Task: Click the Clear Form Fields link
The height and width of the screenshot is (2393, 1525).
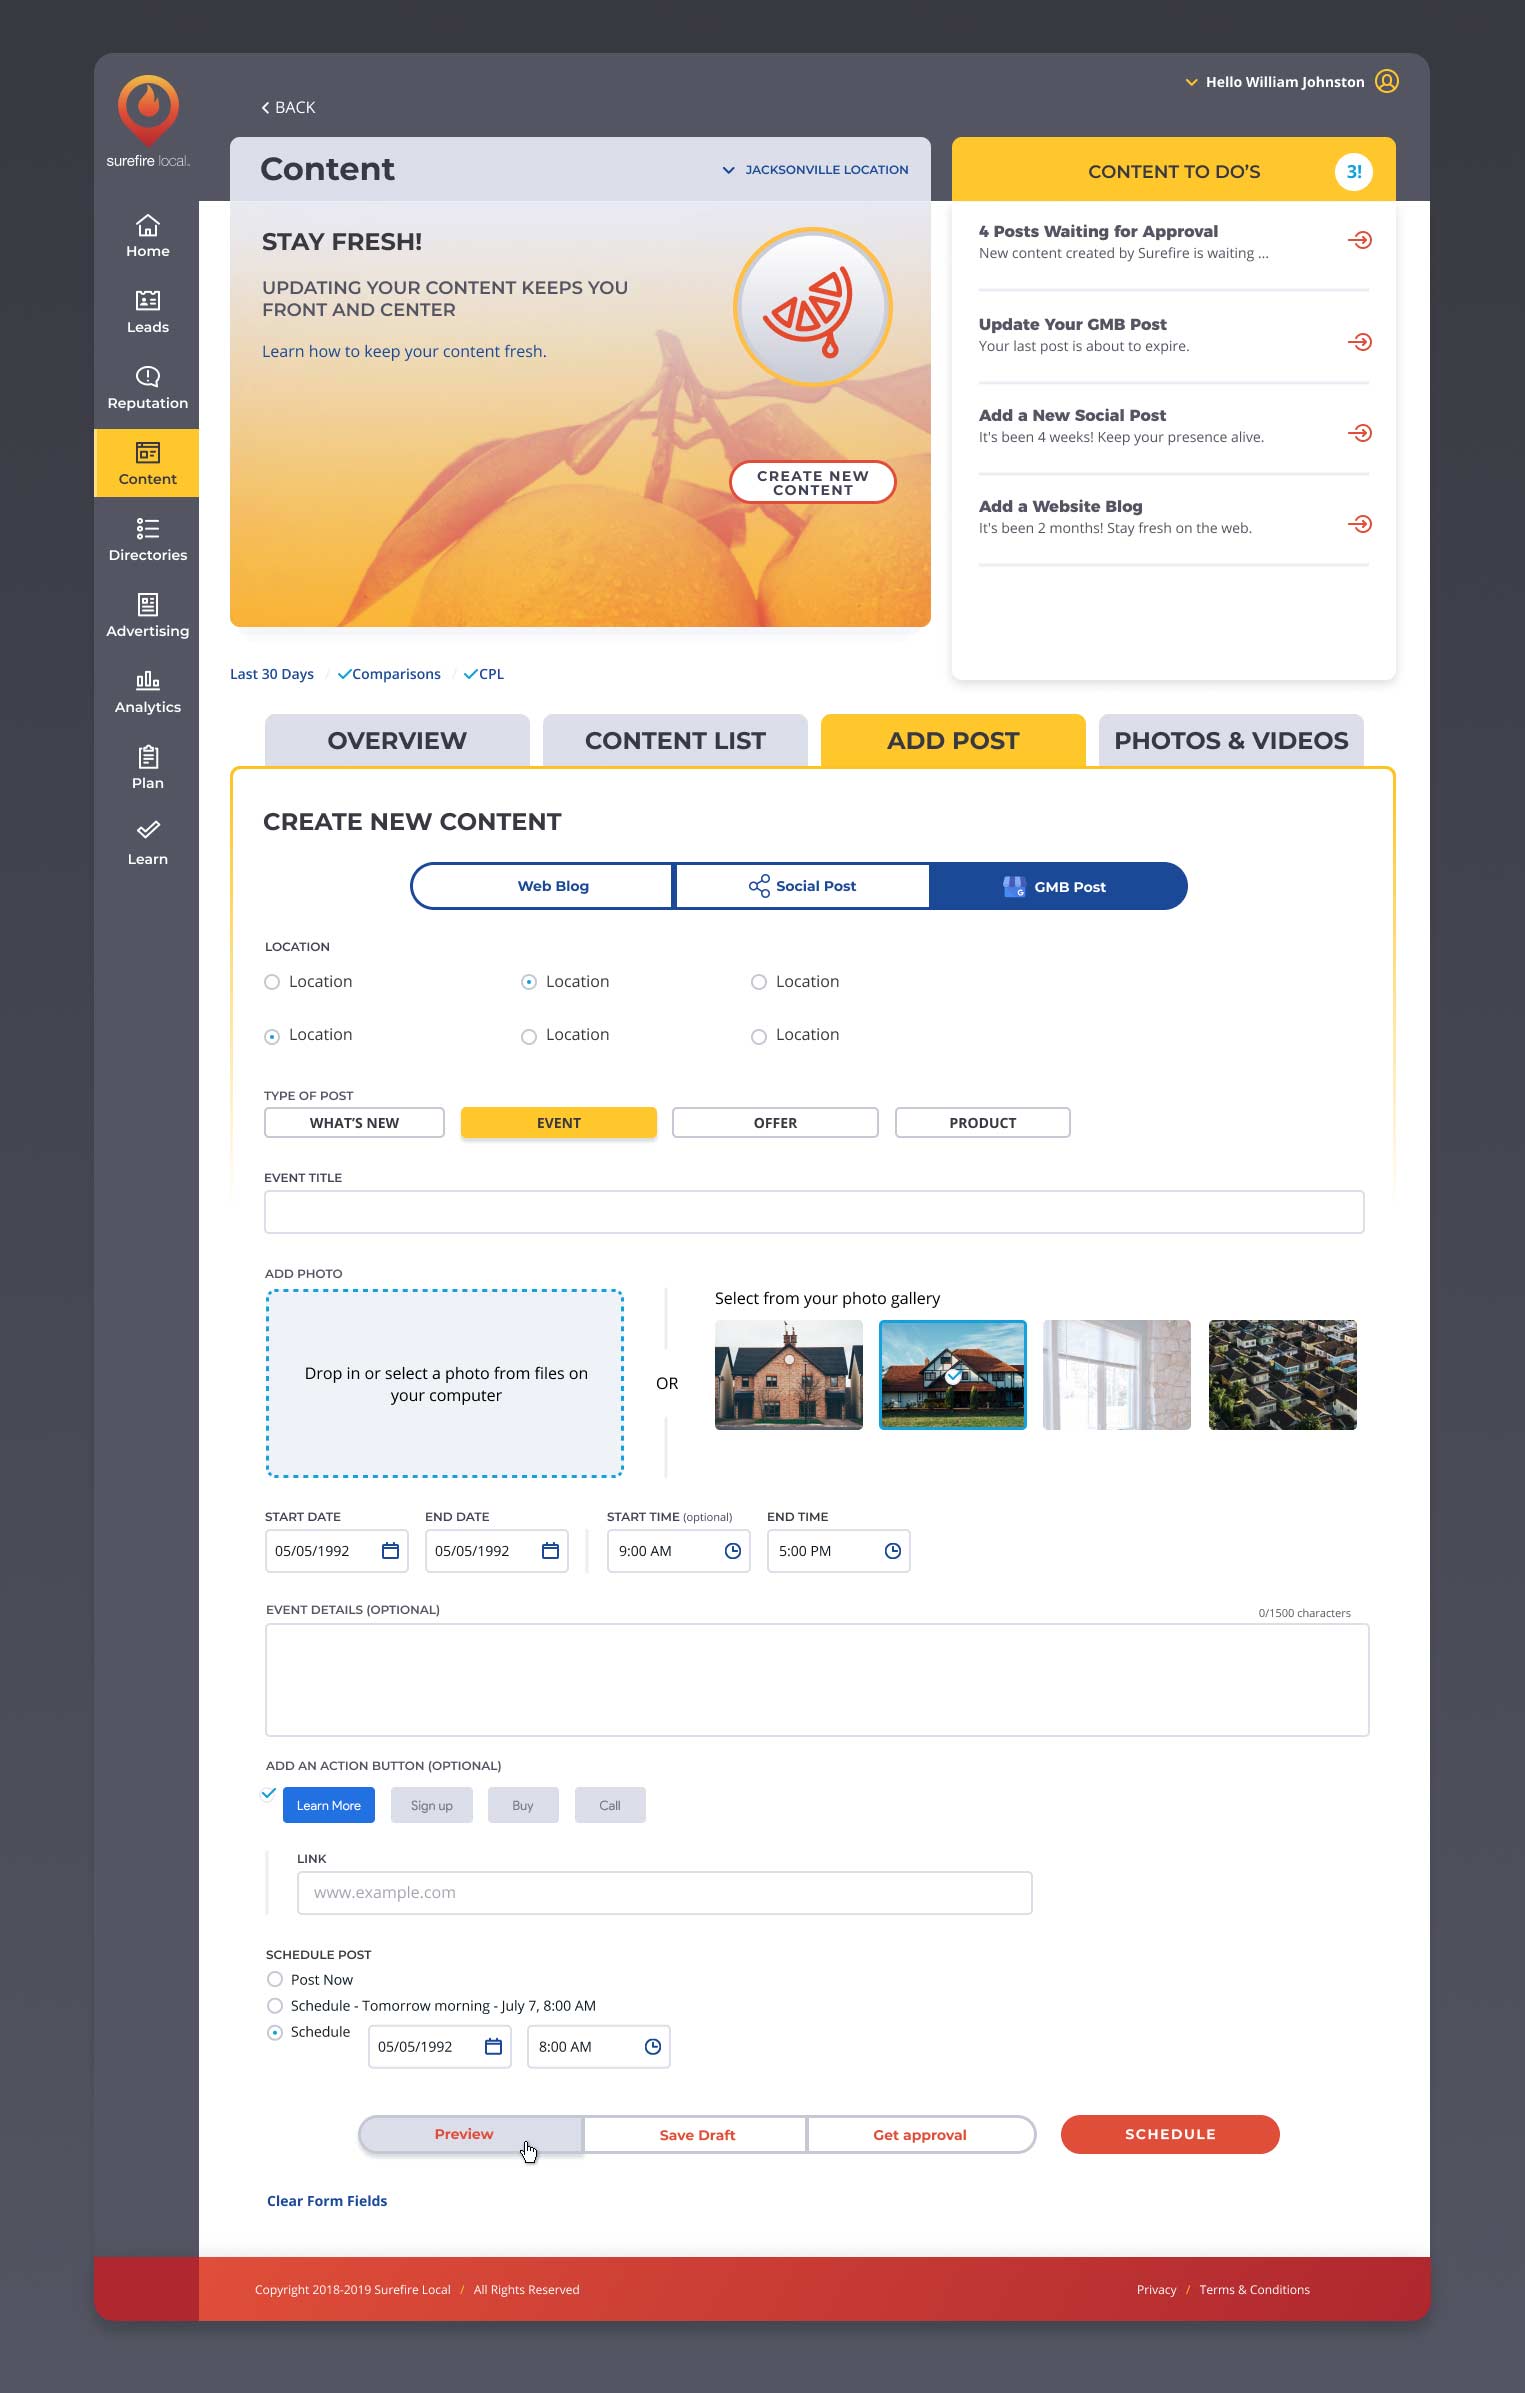Action: (x=327, y=2200)
